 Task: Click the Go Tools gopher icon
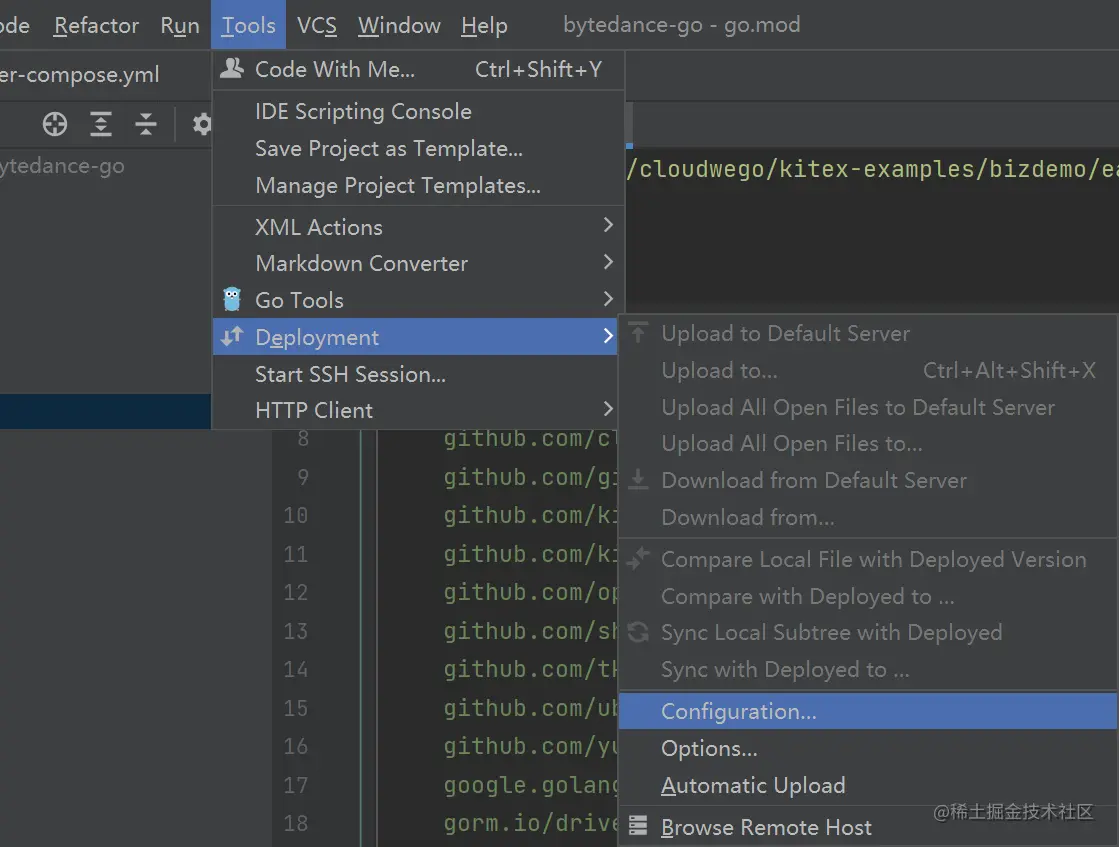[232, 299]
